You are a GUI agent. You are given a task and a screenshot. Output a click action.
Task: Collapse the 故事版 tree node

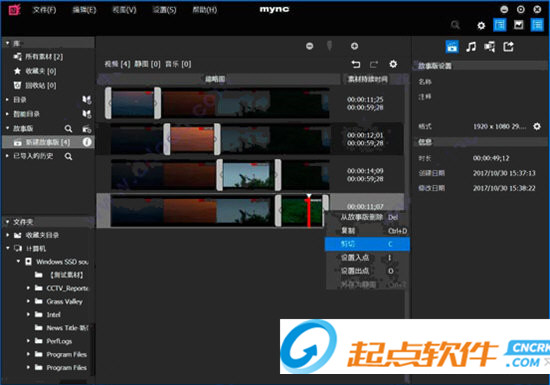tap(7, 128)
